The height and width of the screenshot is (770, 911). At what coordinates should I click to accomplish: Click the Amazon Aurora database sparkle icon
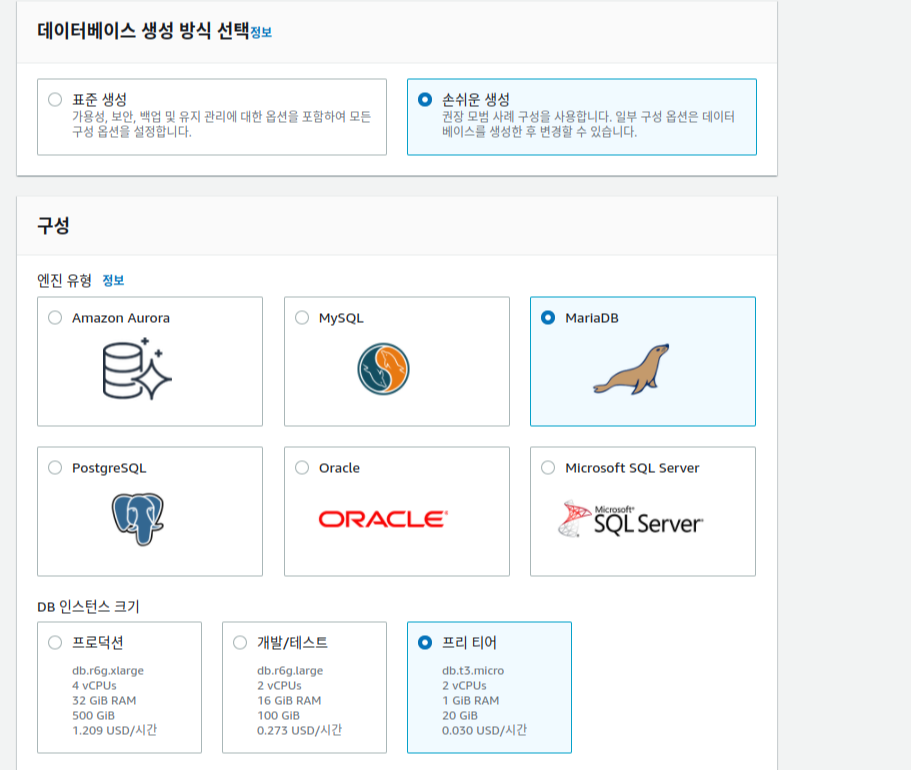click(137, 368)
